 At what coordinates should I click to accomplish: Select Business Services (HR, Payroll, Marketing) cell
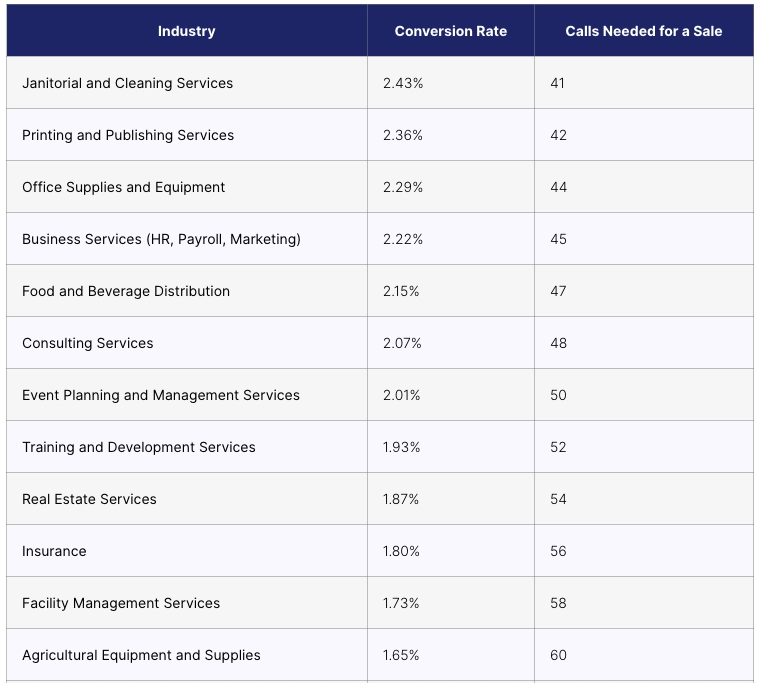pyautogui.click(x=161, y=239)
